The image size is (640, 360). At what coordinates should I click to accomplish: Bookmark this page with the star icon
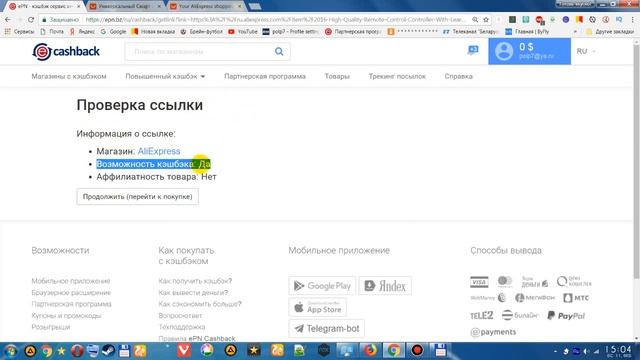click(486, 20)
